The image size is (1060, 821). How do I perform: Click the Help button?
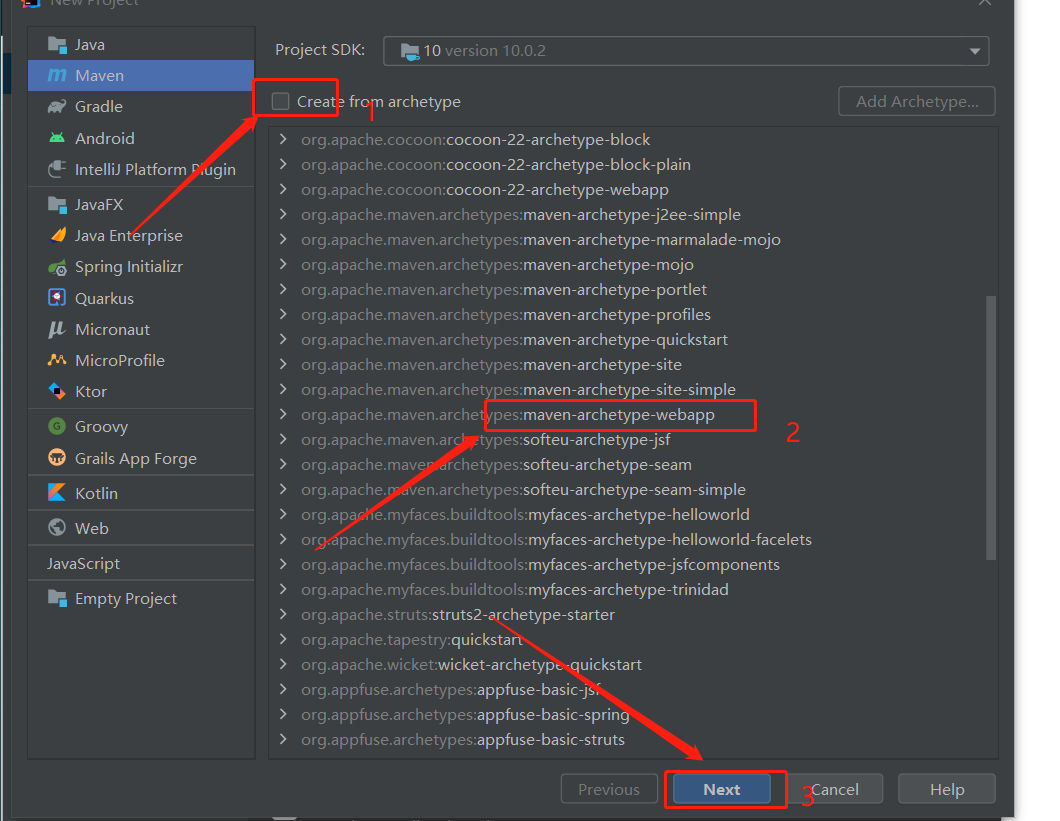(x=947, y=789)
